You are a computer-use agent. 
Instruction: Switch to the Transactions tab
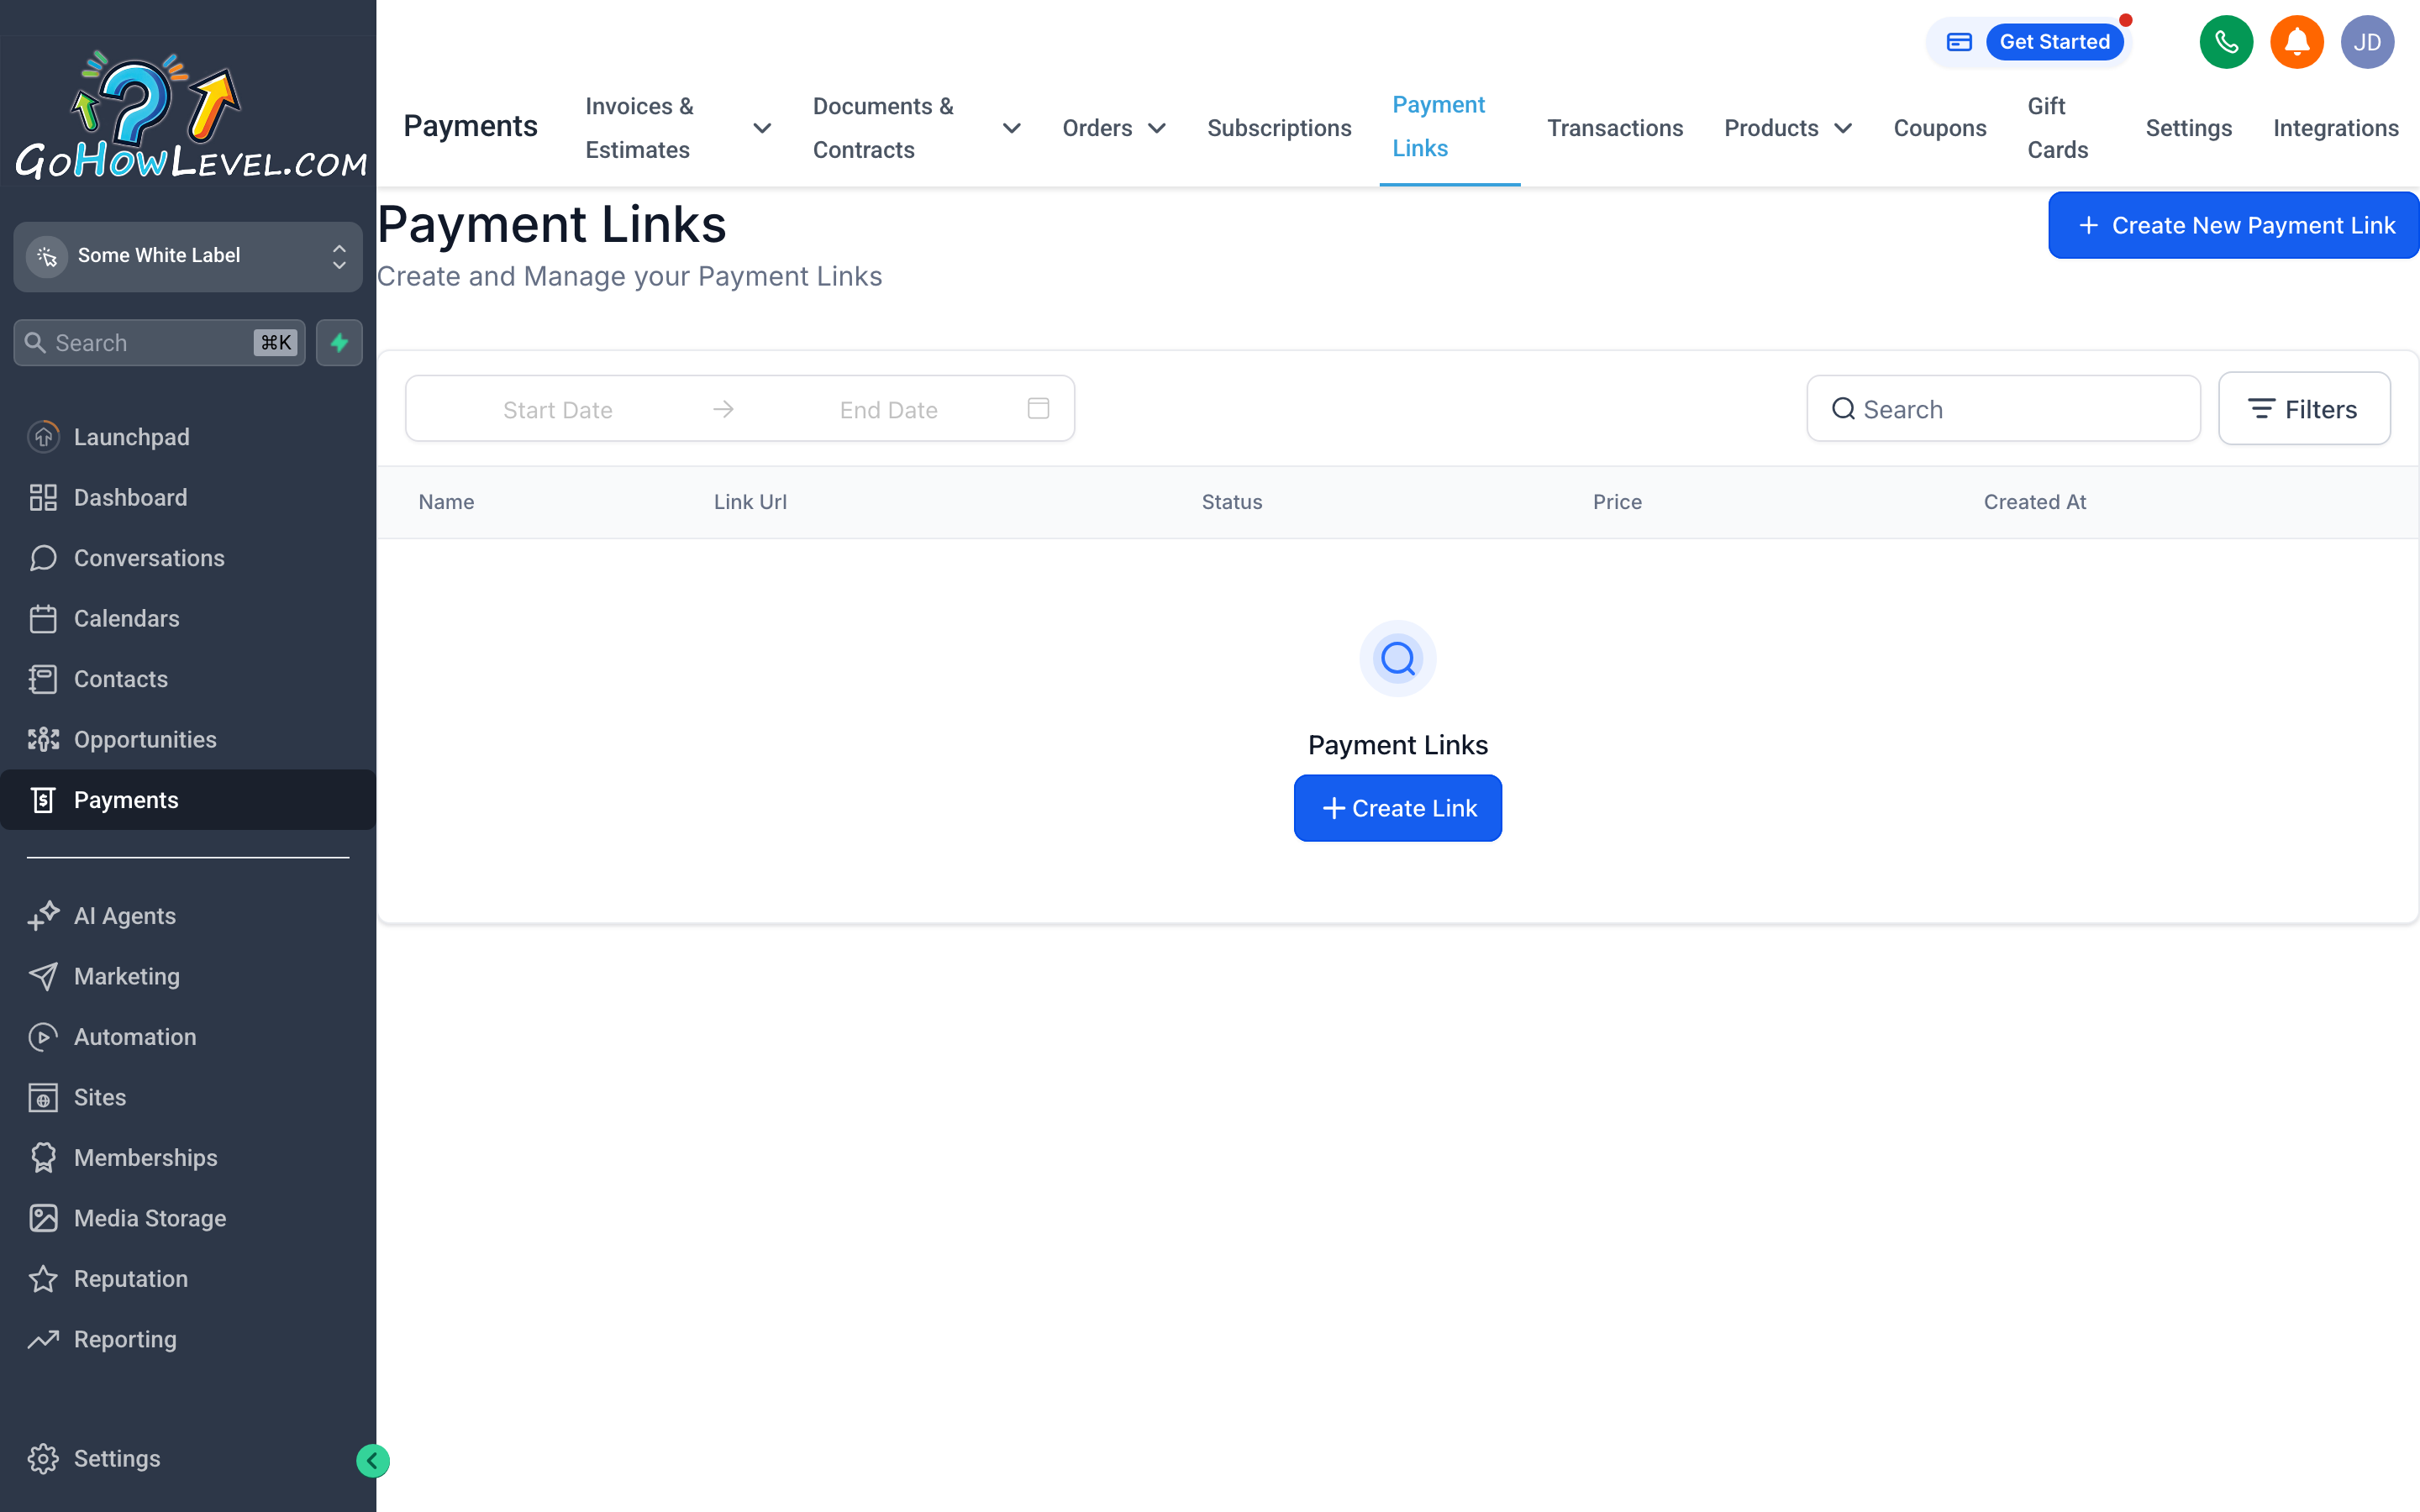coord(1615,128)
